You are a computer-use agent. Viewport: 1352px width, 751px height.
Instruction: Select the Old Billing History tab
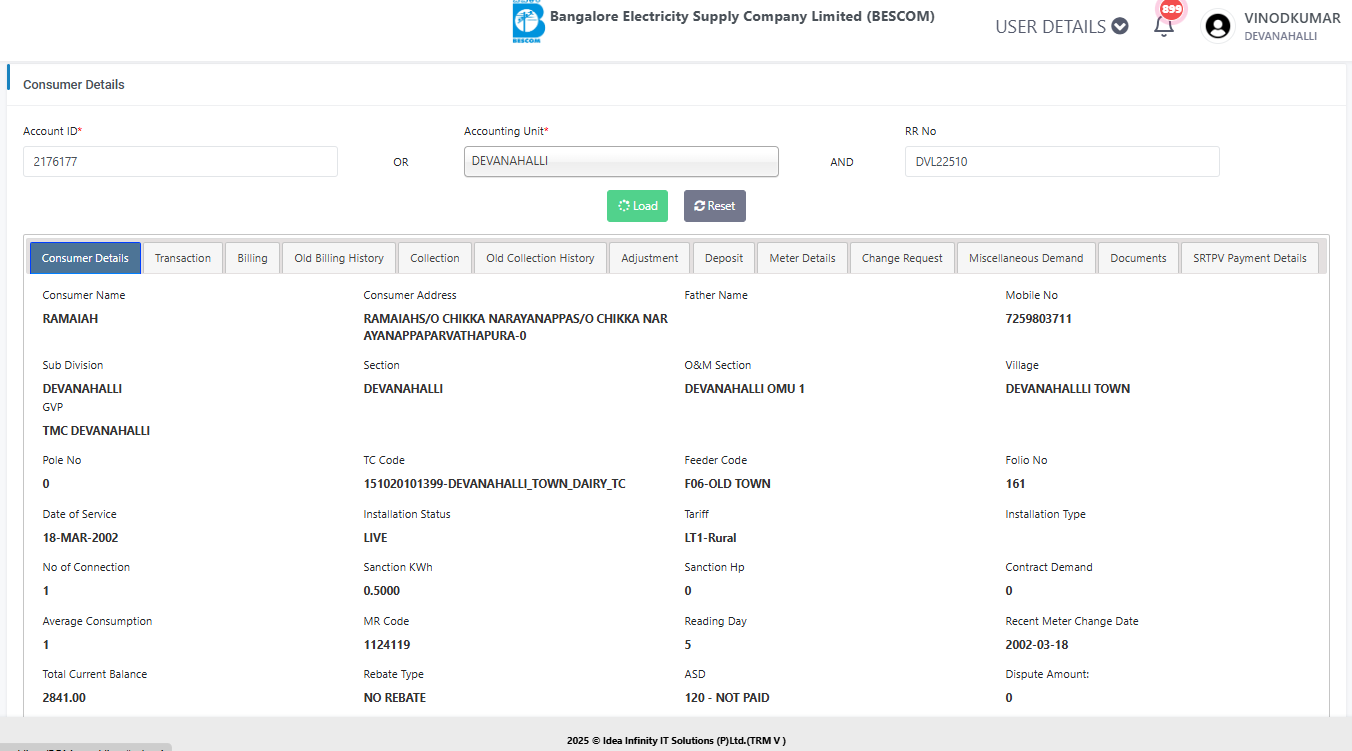coord(339,258)
